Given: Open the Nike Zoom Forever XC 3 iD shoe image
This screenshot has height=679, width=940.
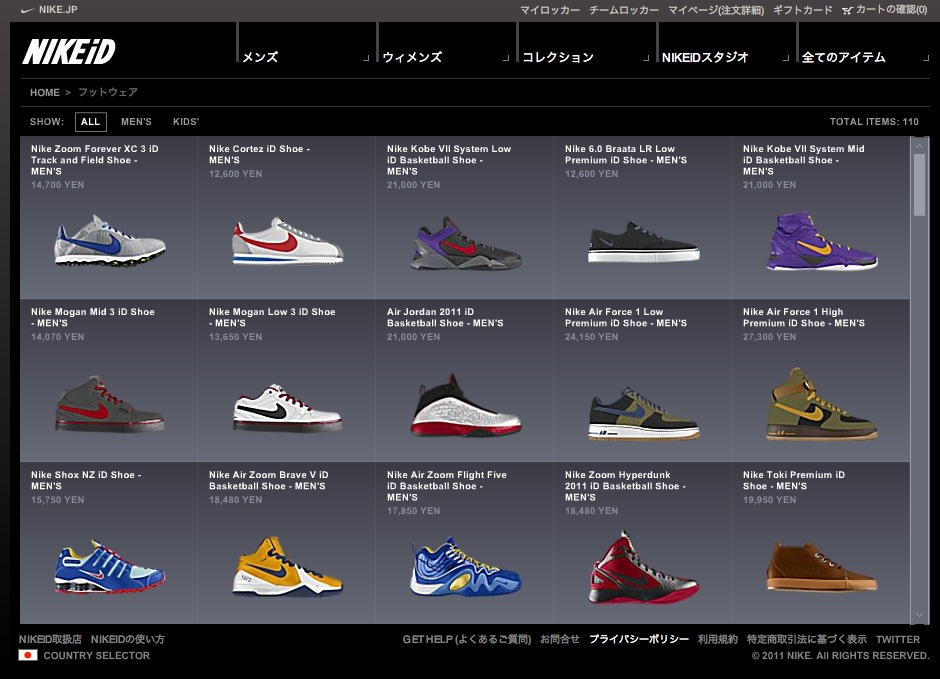Looking at the screenshot, I should click(x=110, y=241).
